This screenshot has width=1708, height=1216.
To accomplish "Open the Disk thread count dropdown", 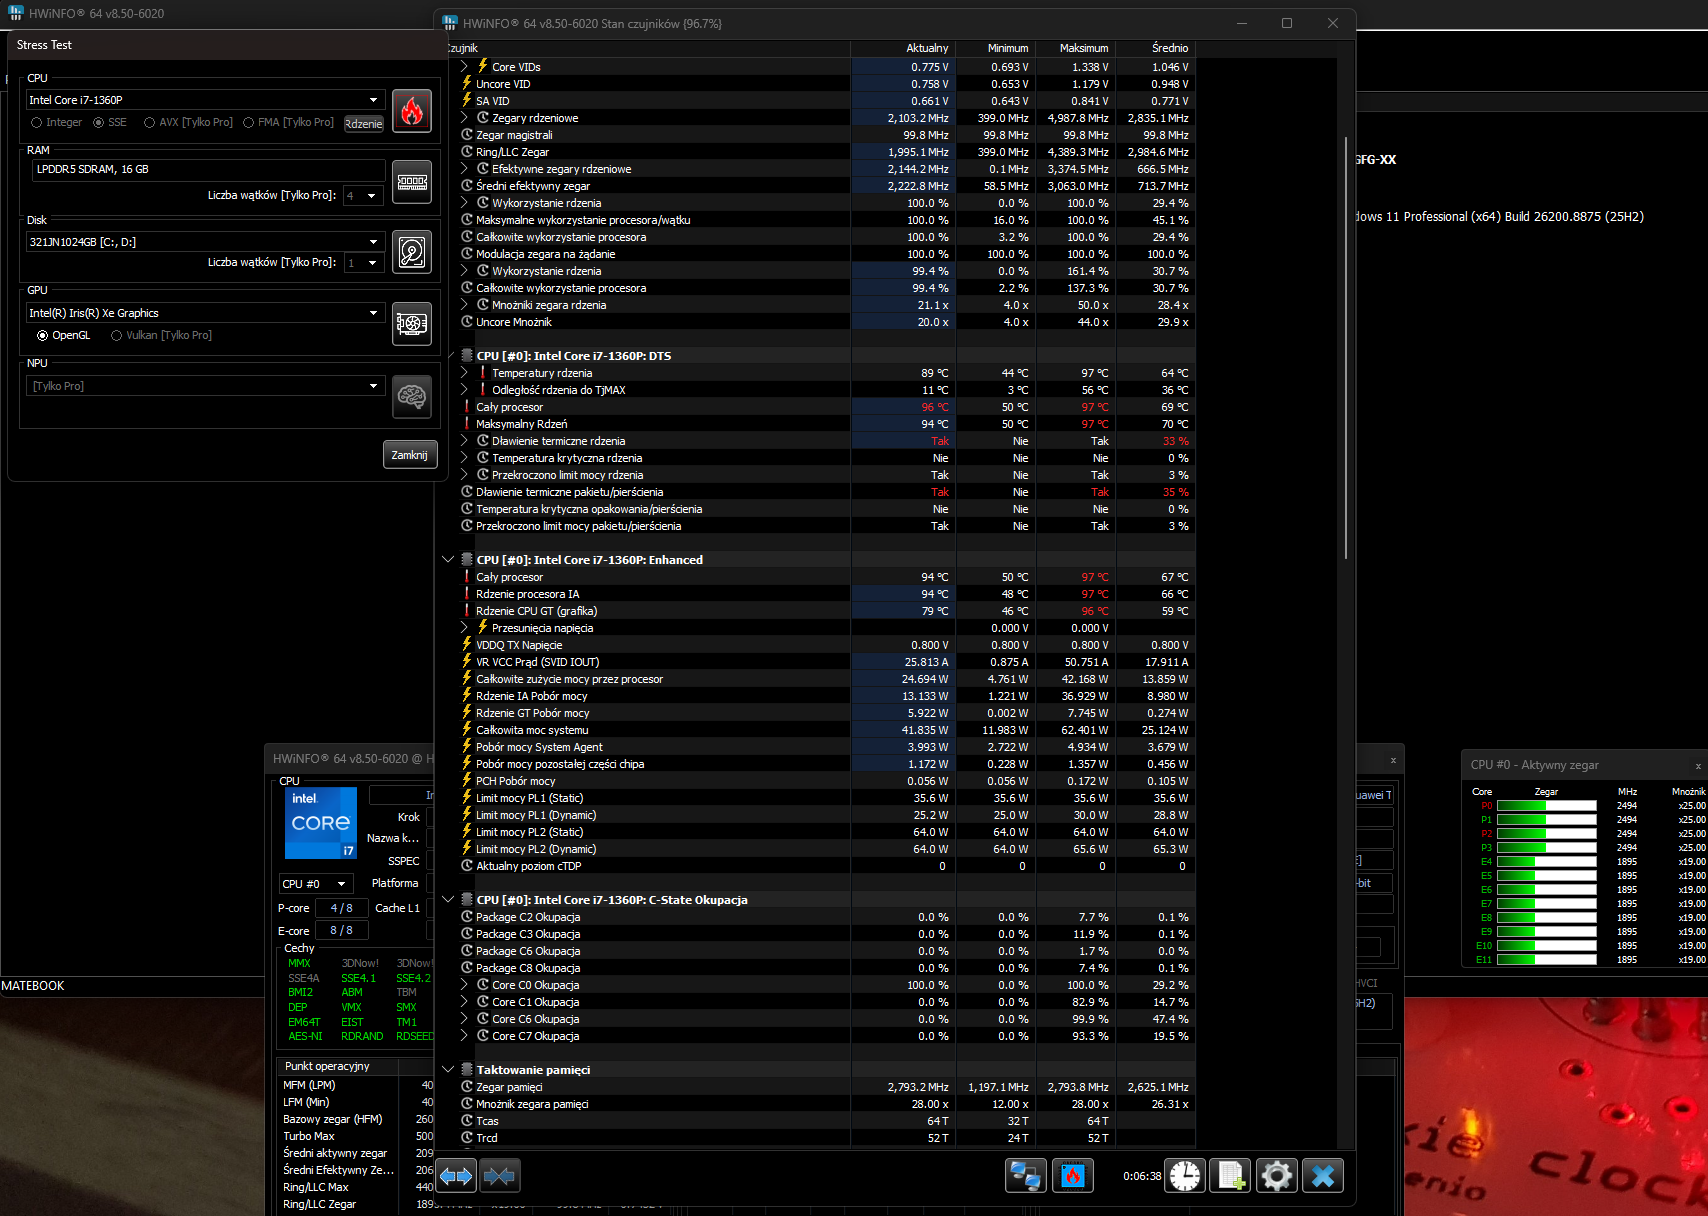I will [x=363, y=263].
